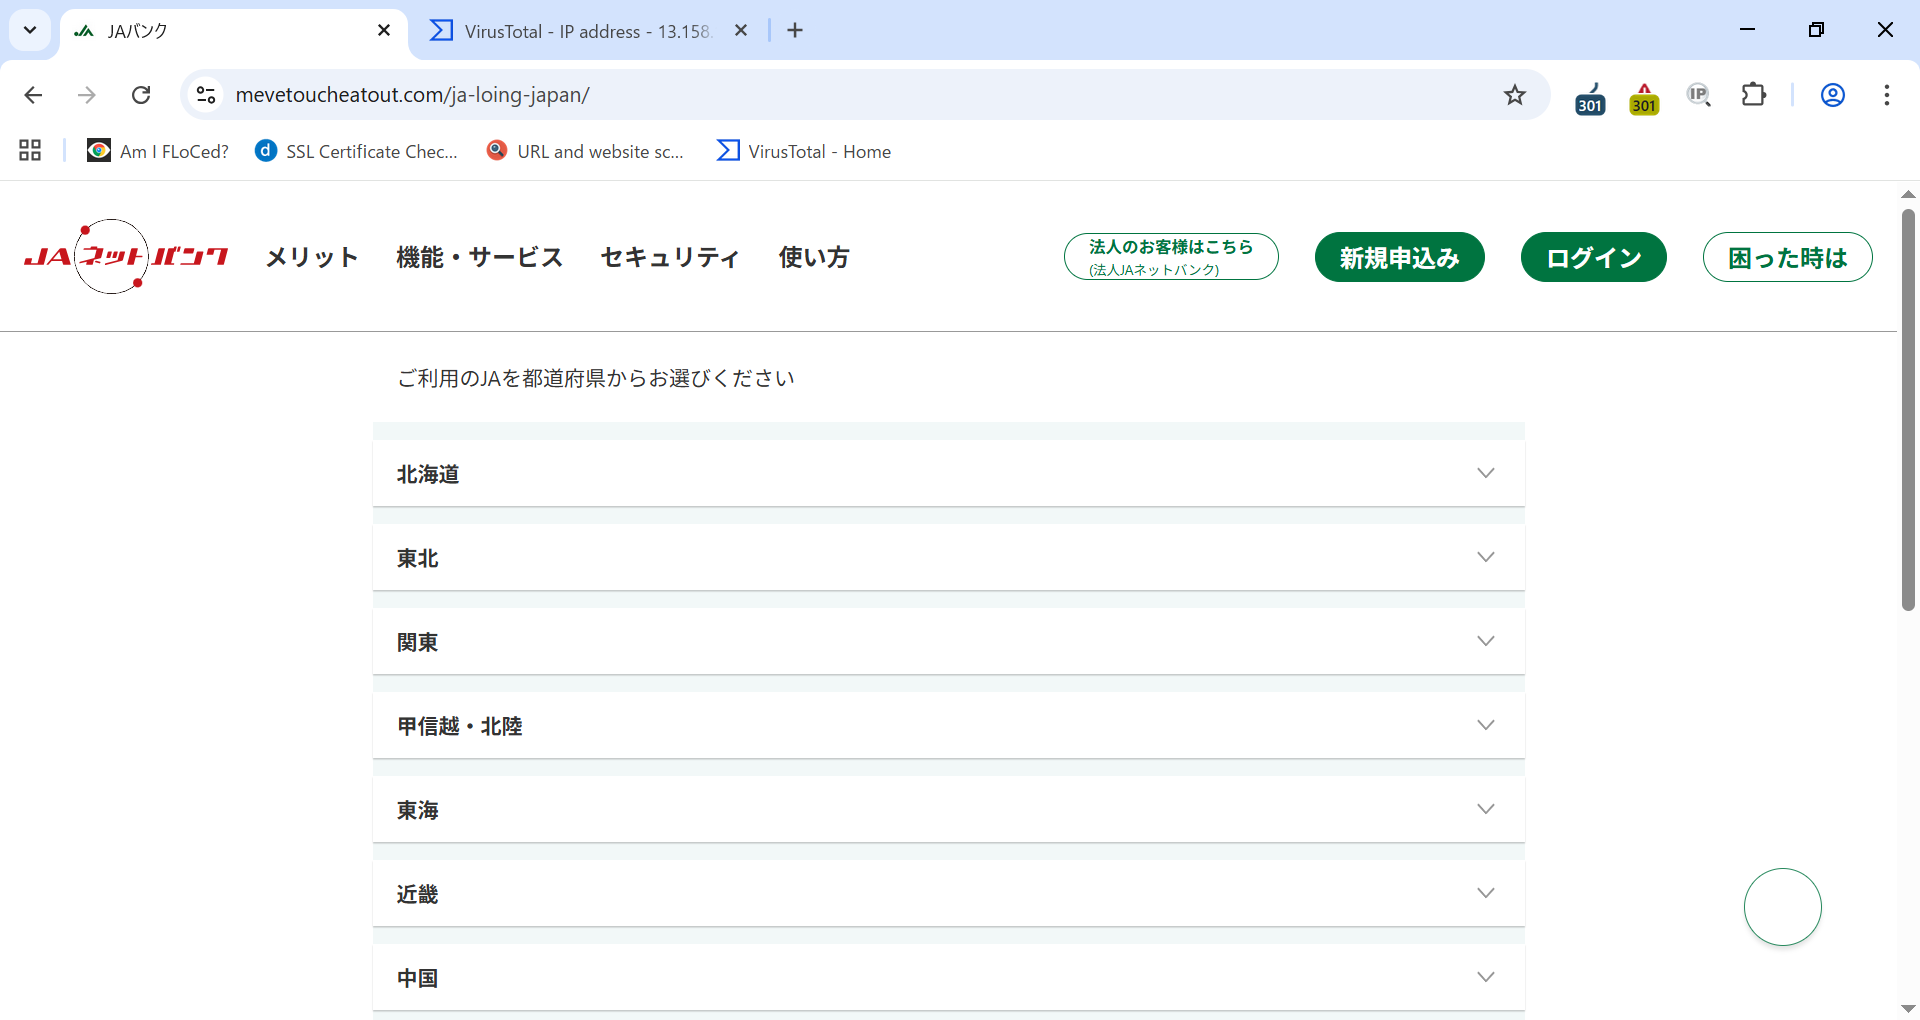
Task: Open URL and website scanner bookmark
Action: (586, 151)
